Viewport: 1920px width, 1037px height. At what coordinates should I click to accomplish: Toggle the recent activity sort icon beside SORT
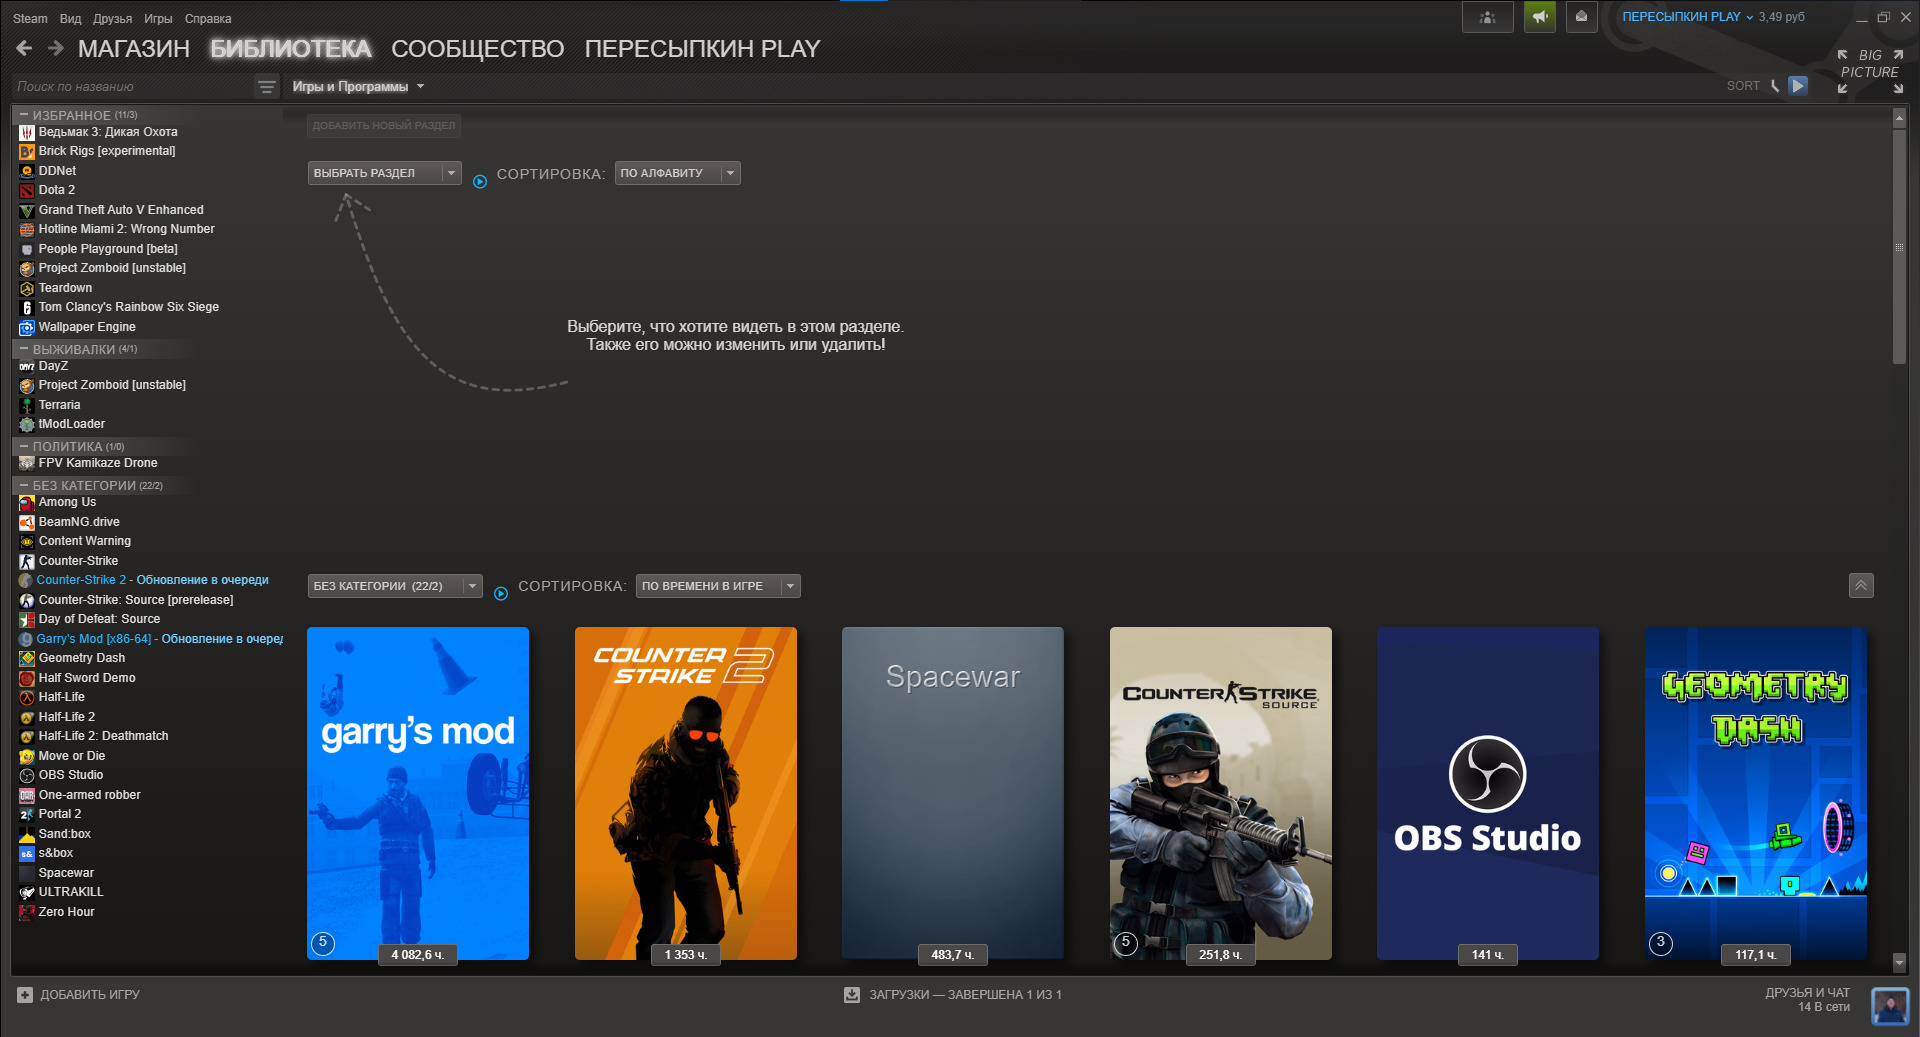click(1775, 86)
